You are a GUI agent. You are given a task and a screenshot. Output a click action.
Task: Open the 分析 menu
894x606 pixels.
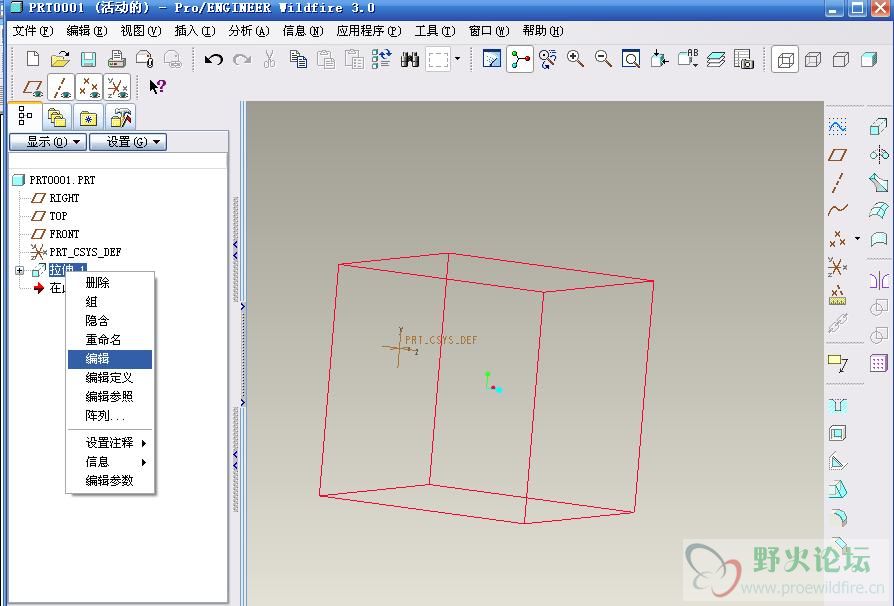click(x=249, y=31)
